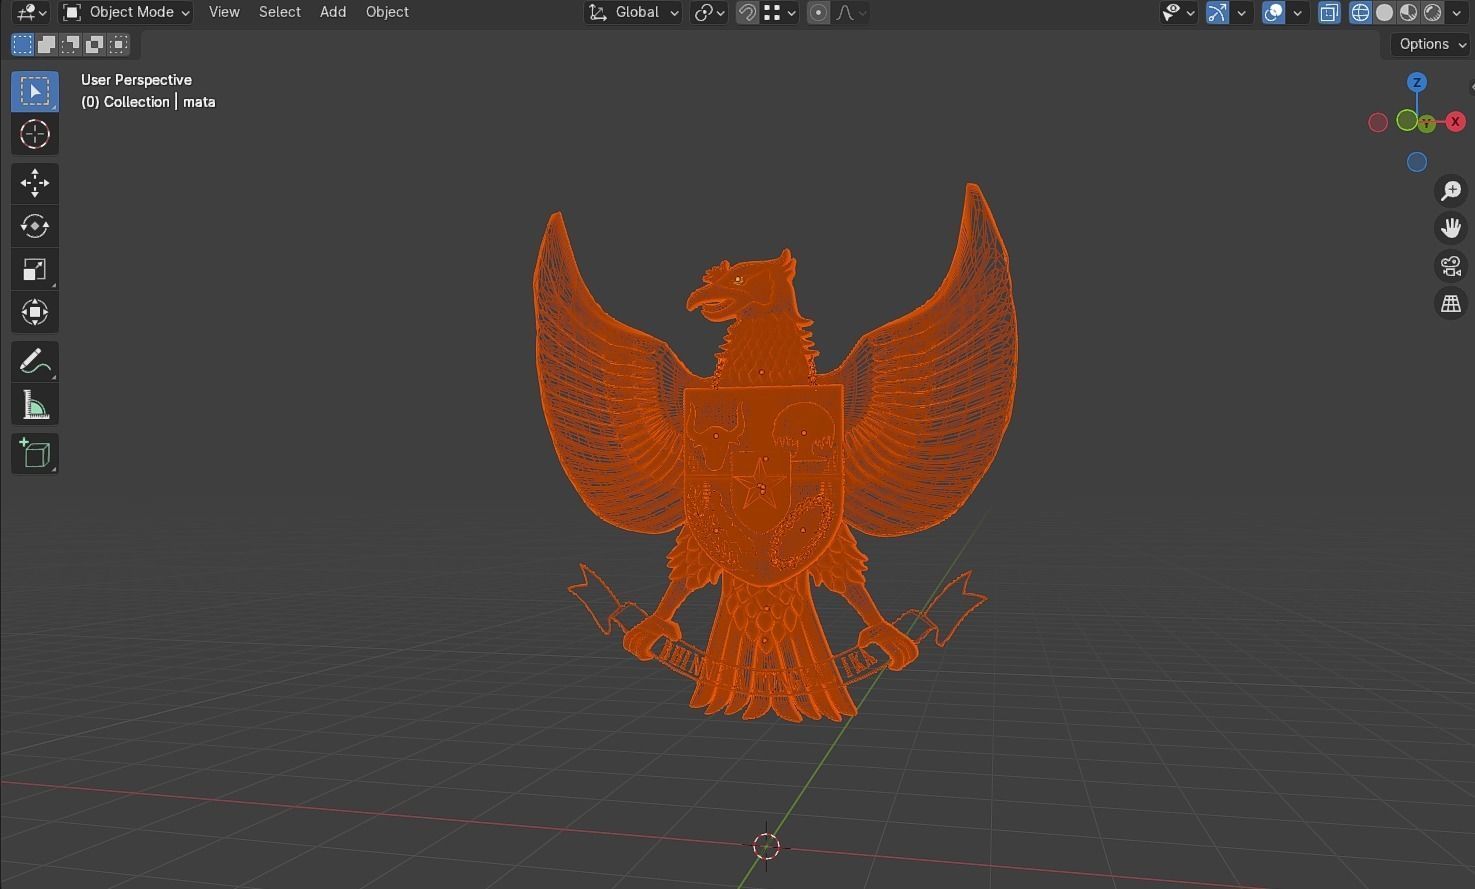Image resolution: width=1475 pixels, height=889 pixels.
Task: Open the Add menu
Action: click(333, 12)
